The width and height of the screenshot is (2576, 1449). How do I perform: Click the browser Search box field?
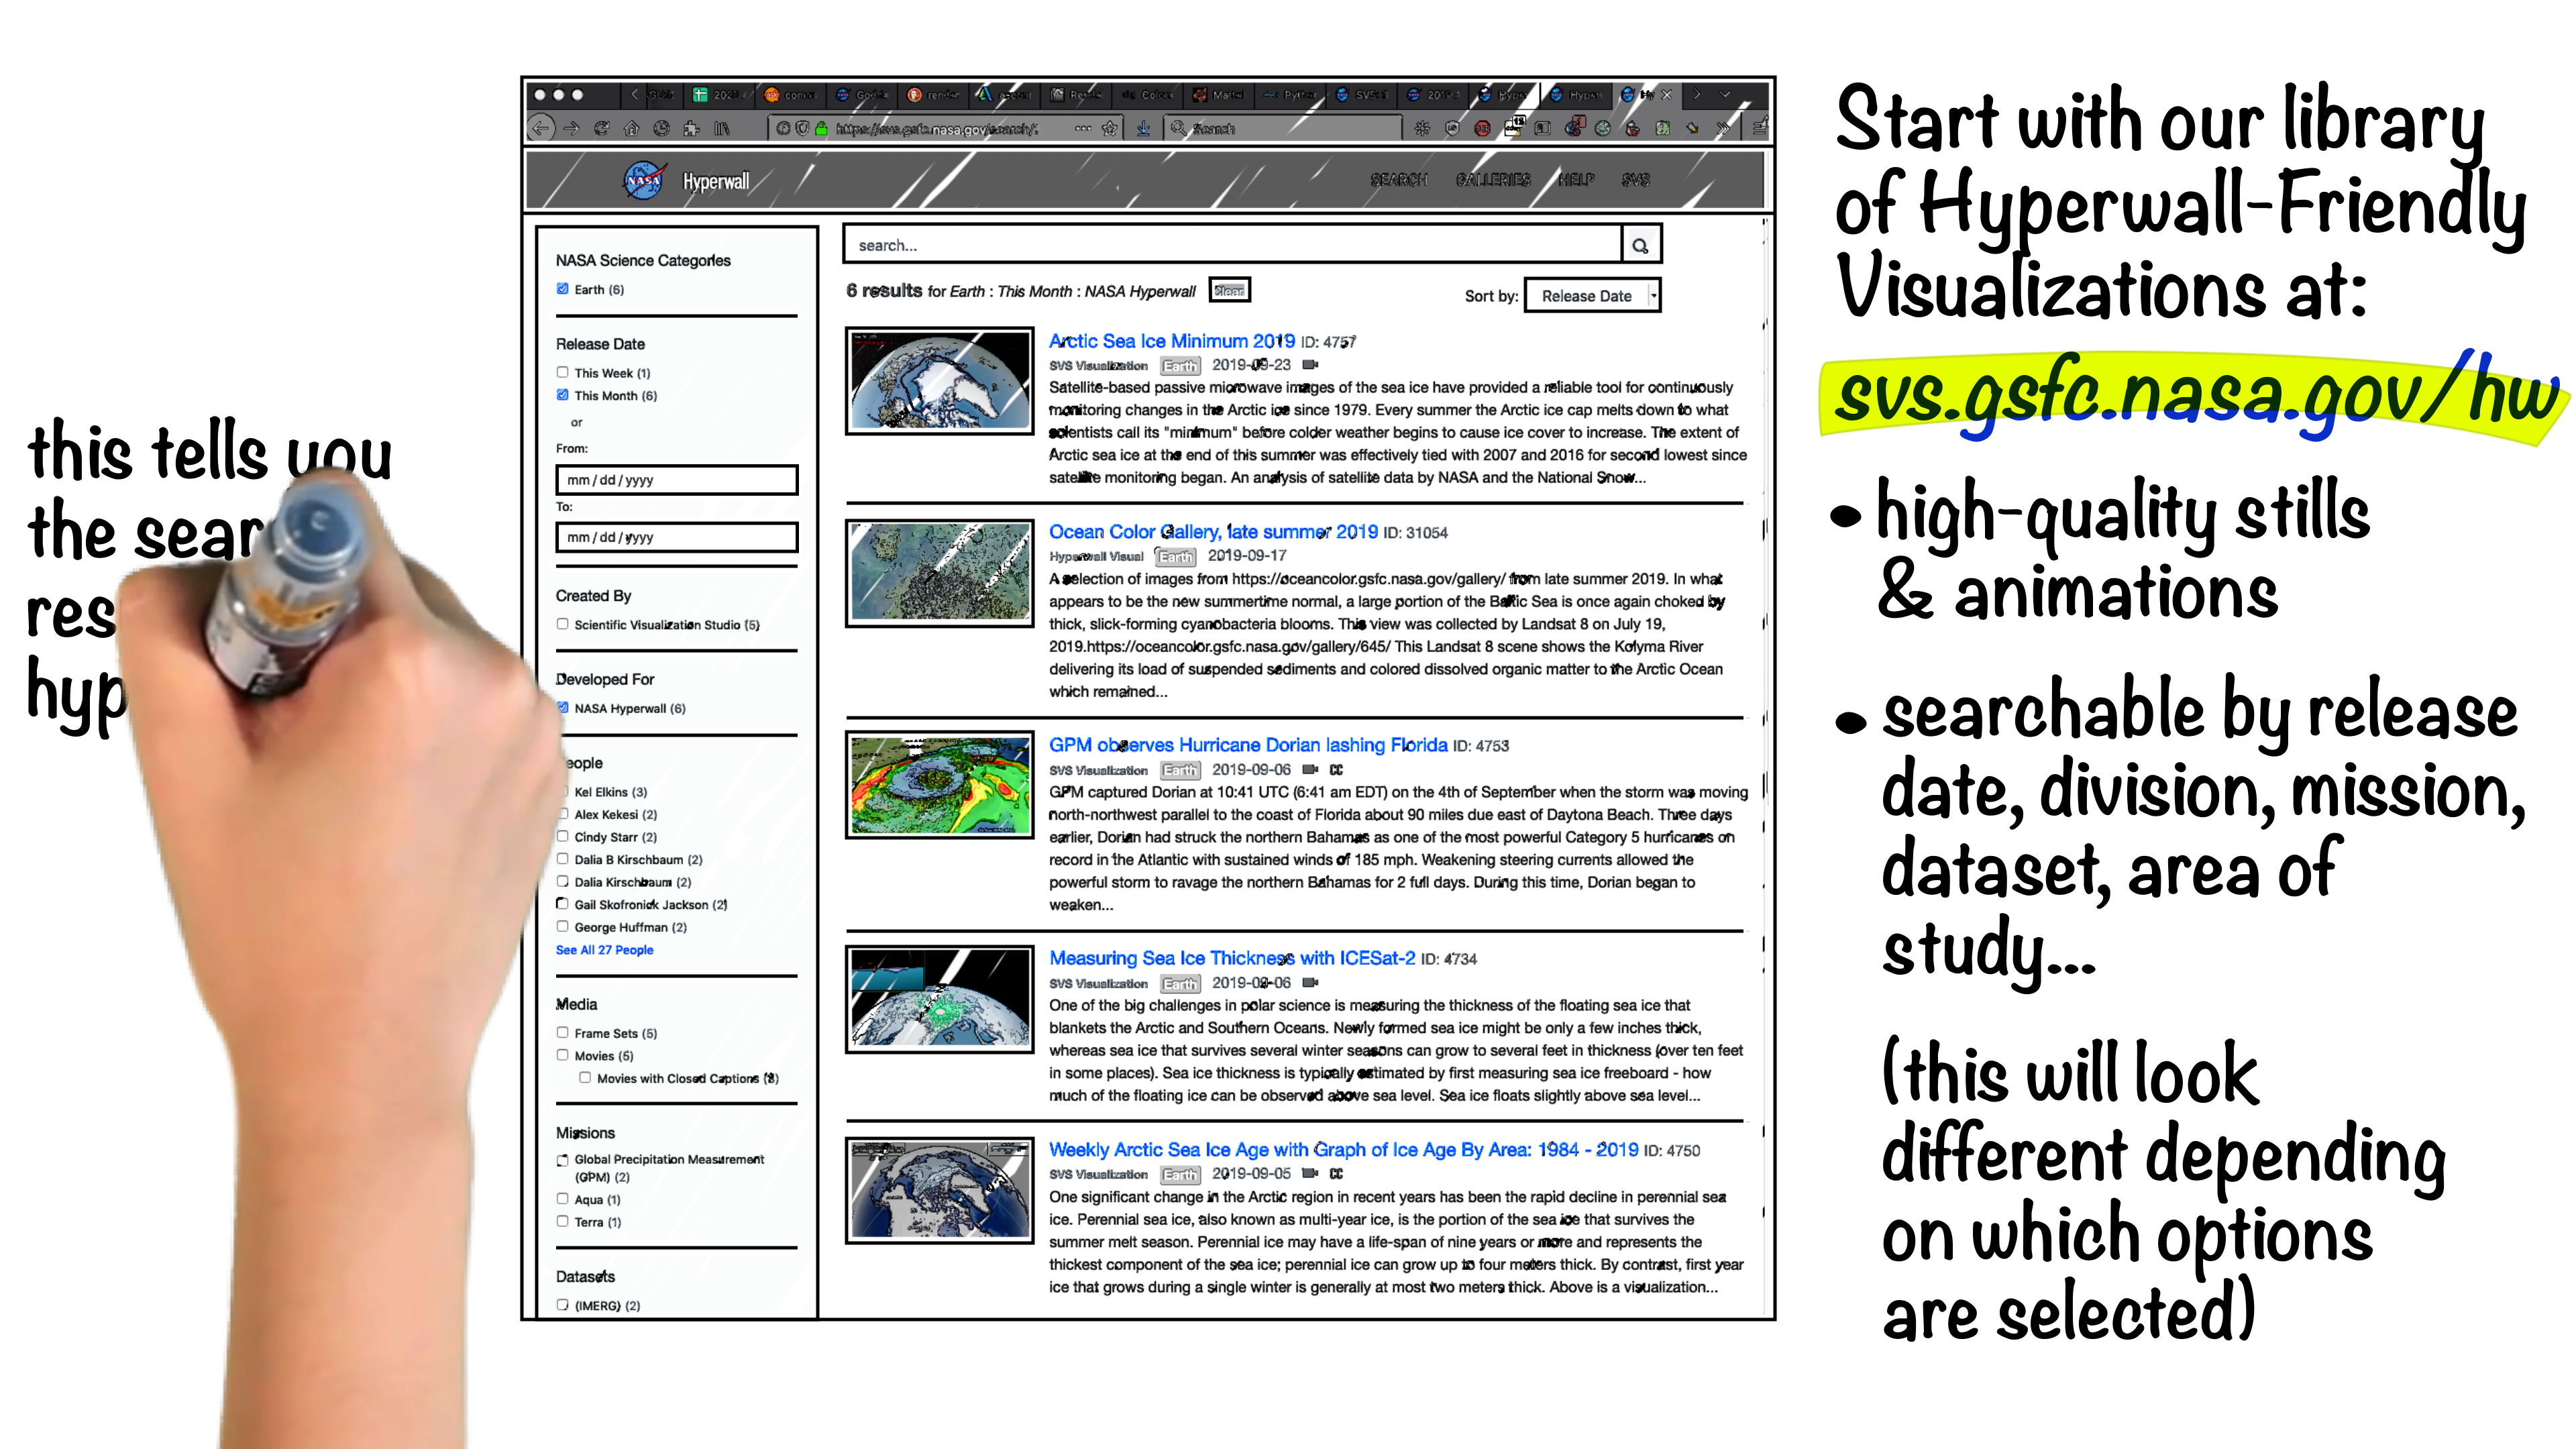[x=1283, y=128]
